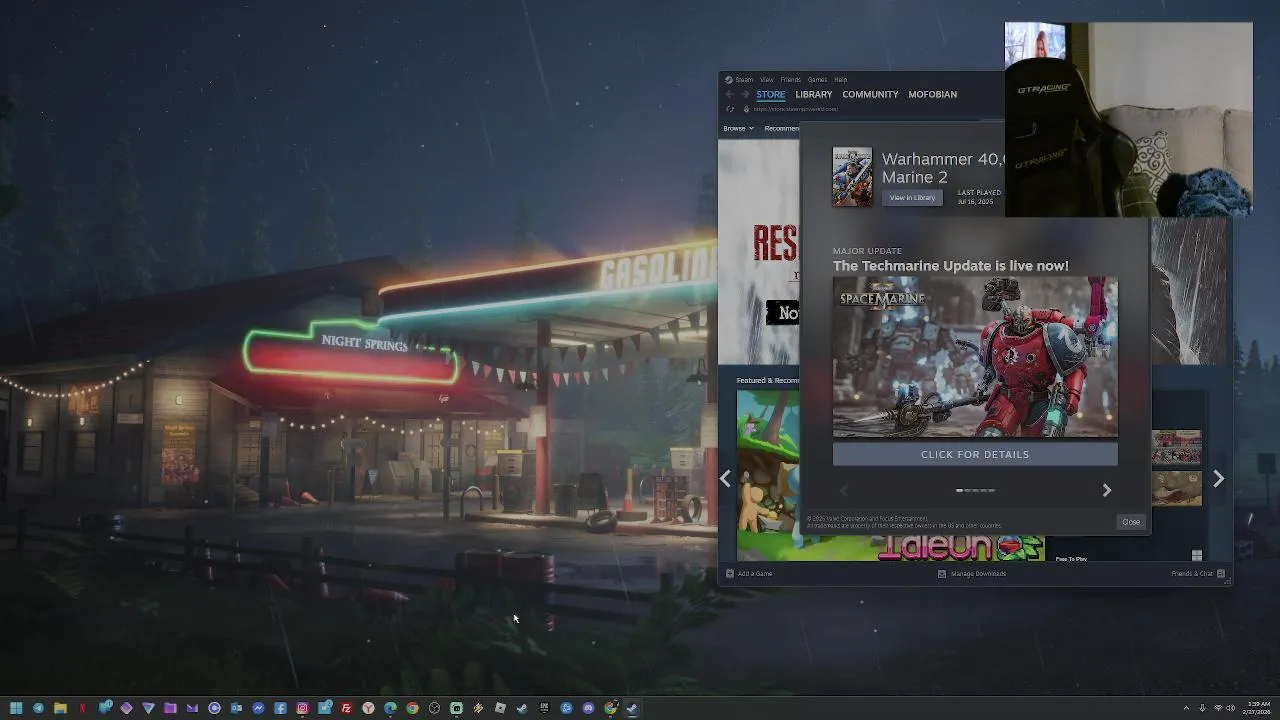Screen dimensions: 1280x720
Task: Click View in Library button
Action: [x=912, y=198]
